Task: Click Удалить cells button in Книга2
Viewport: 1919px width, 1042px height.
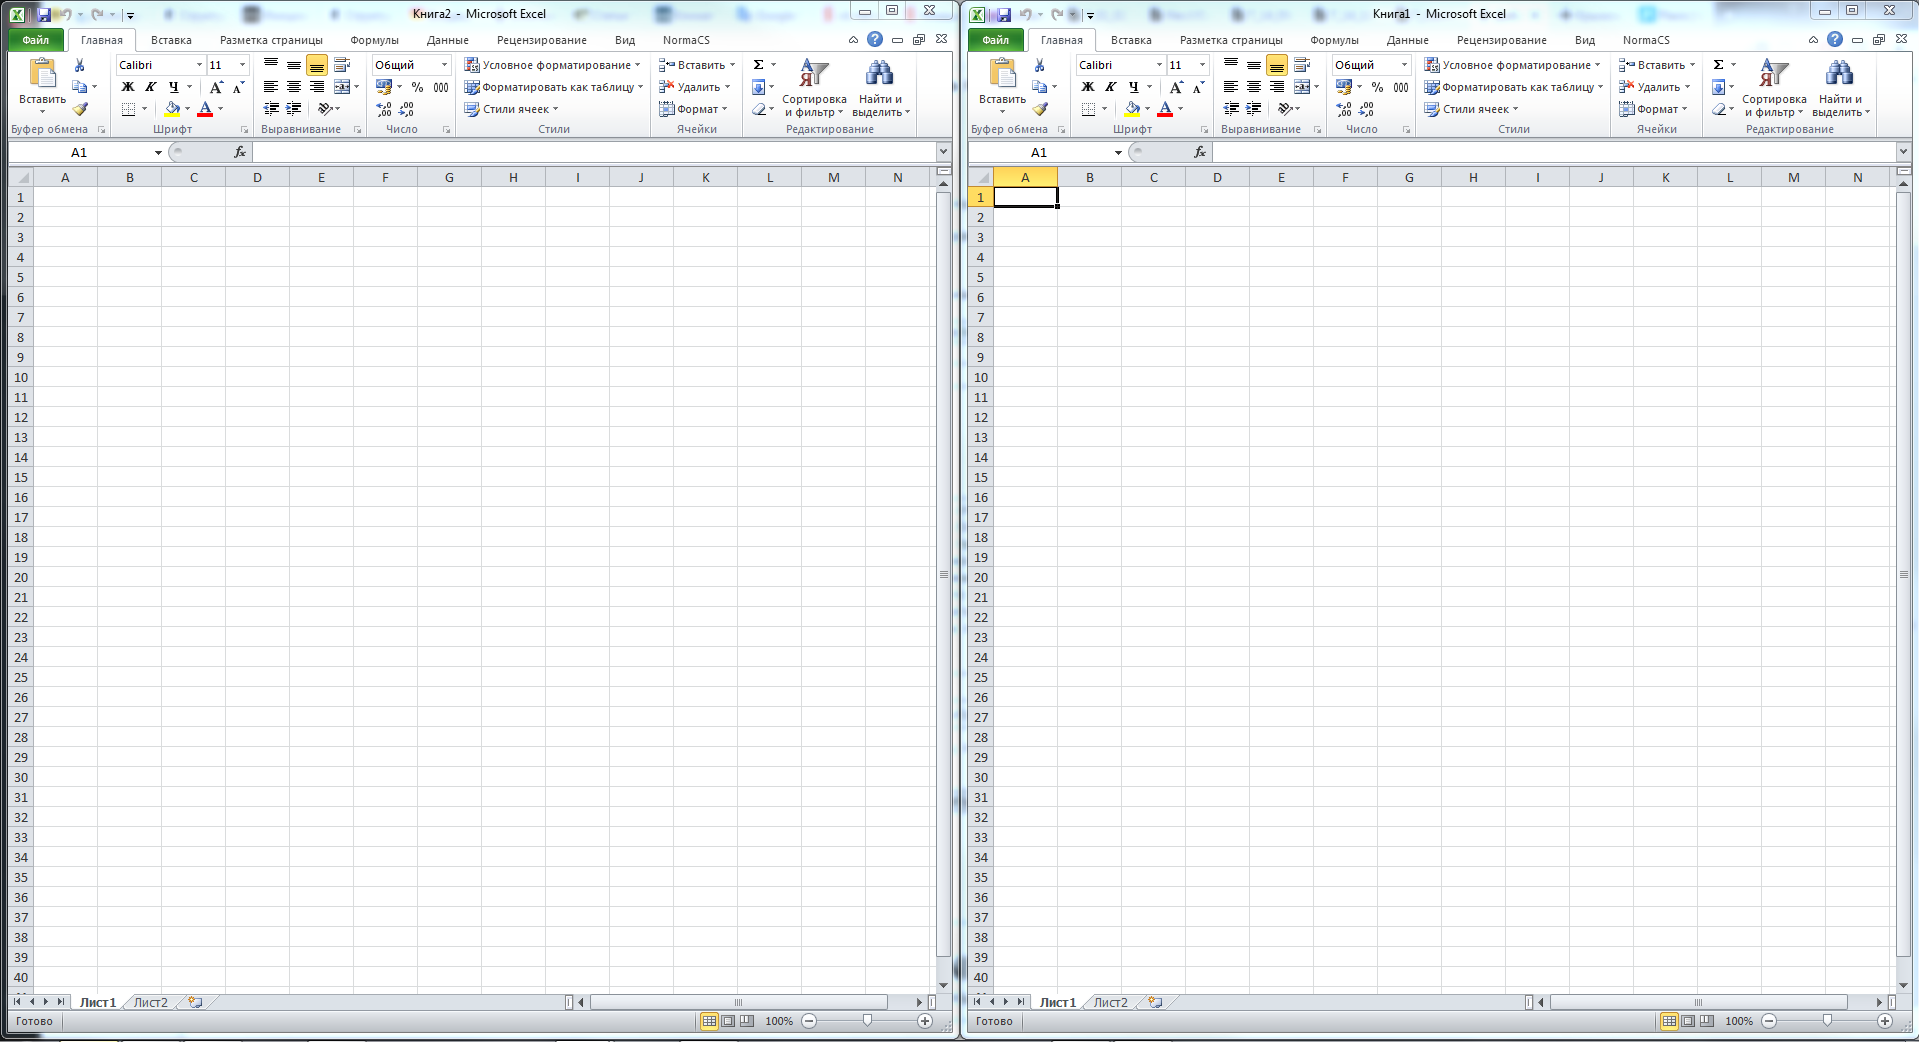Action: (x=695, y=87)
